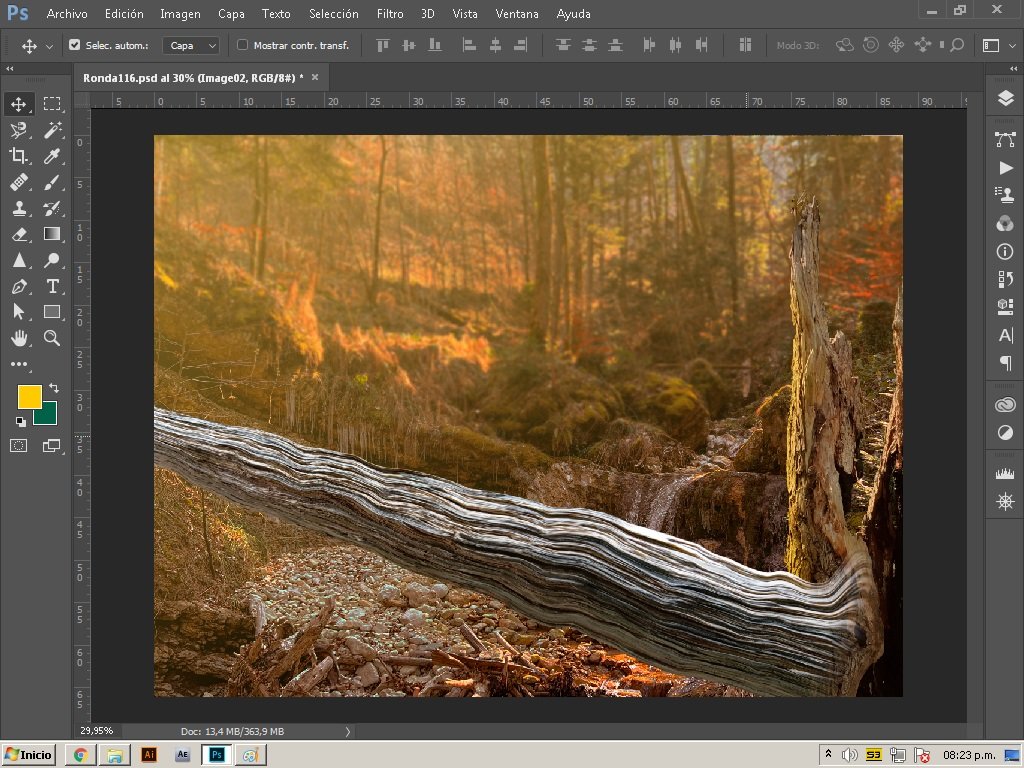Align horizontal centers of layers

[495, 45]
